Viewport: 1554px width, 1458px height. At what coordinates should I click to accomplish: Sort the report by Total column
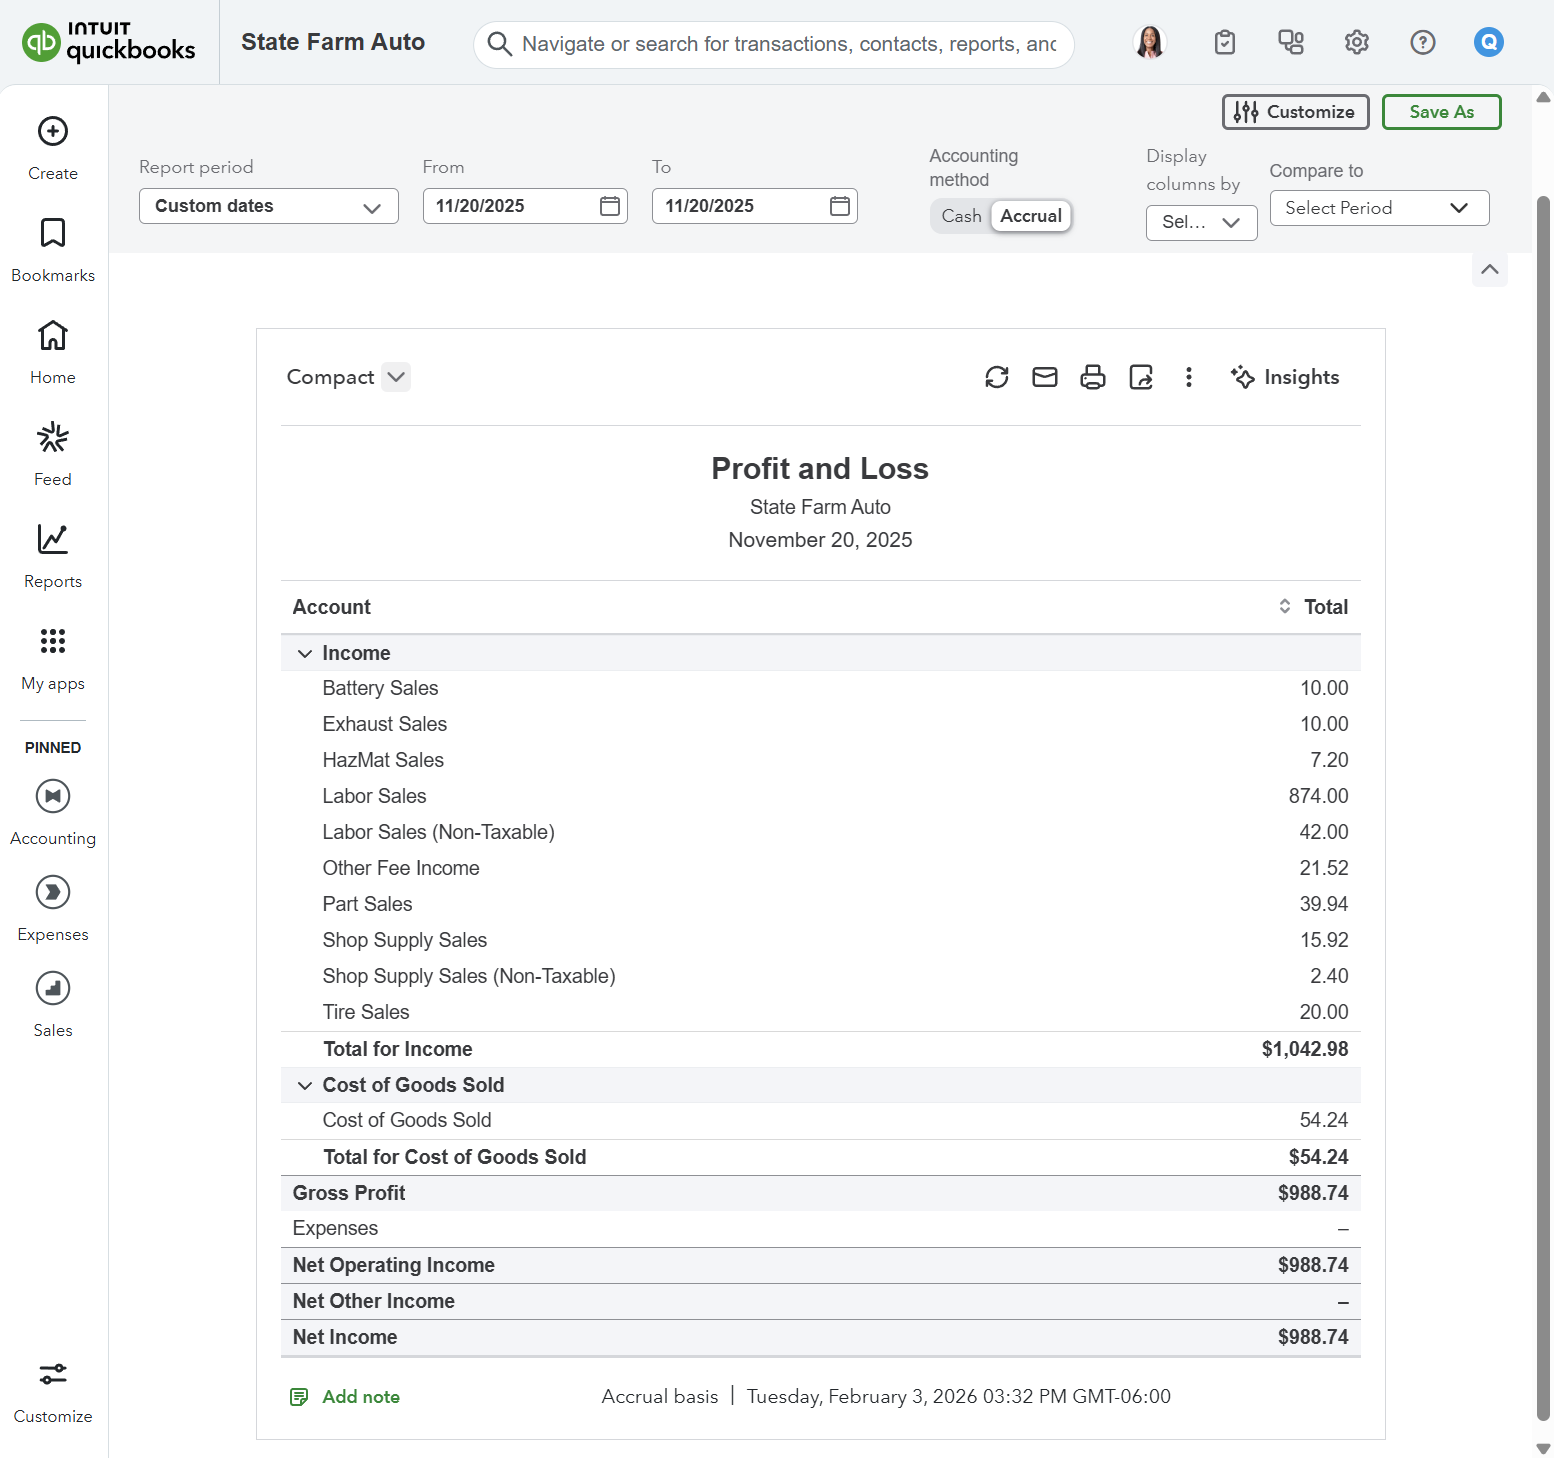tap(1284, 607)
